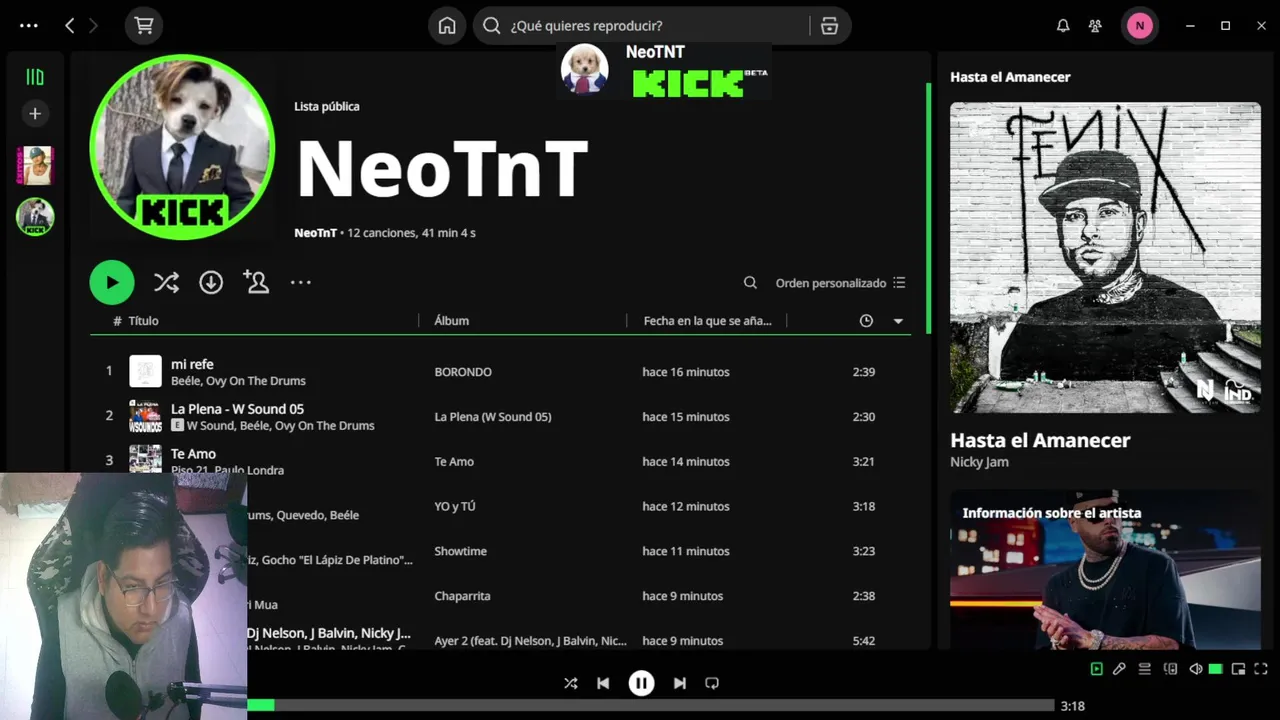Sort by Álbum column header

pyautogui.click(x=452, y=321)
